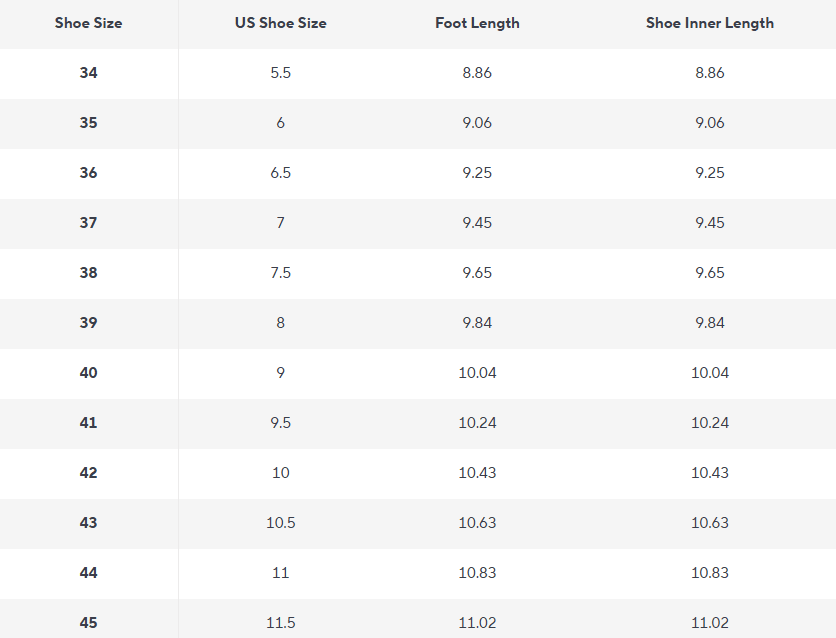Screen dimensions: 836x638
Task: Select shoe size 40 cell
Action: [x=89, y=373]
